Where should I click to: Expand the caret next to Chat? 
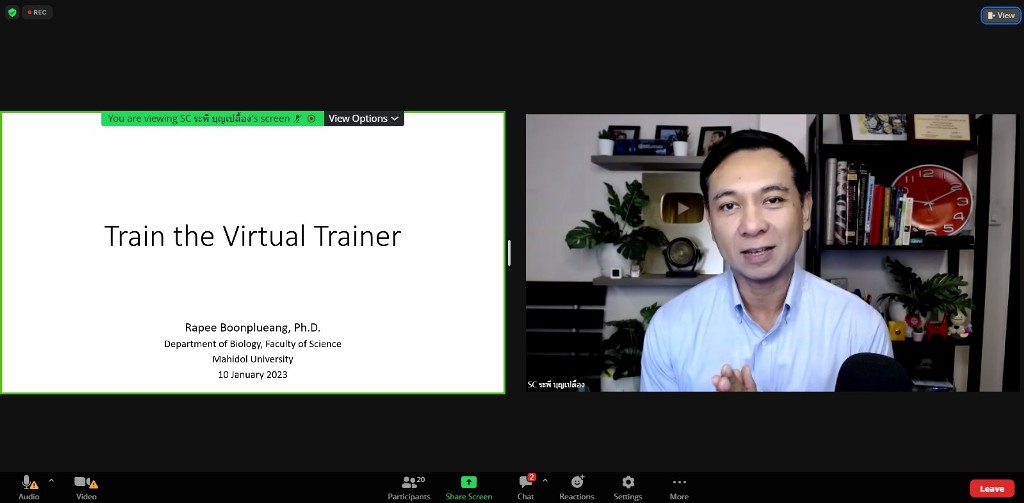coord(545,481)
